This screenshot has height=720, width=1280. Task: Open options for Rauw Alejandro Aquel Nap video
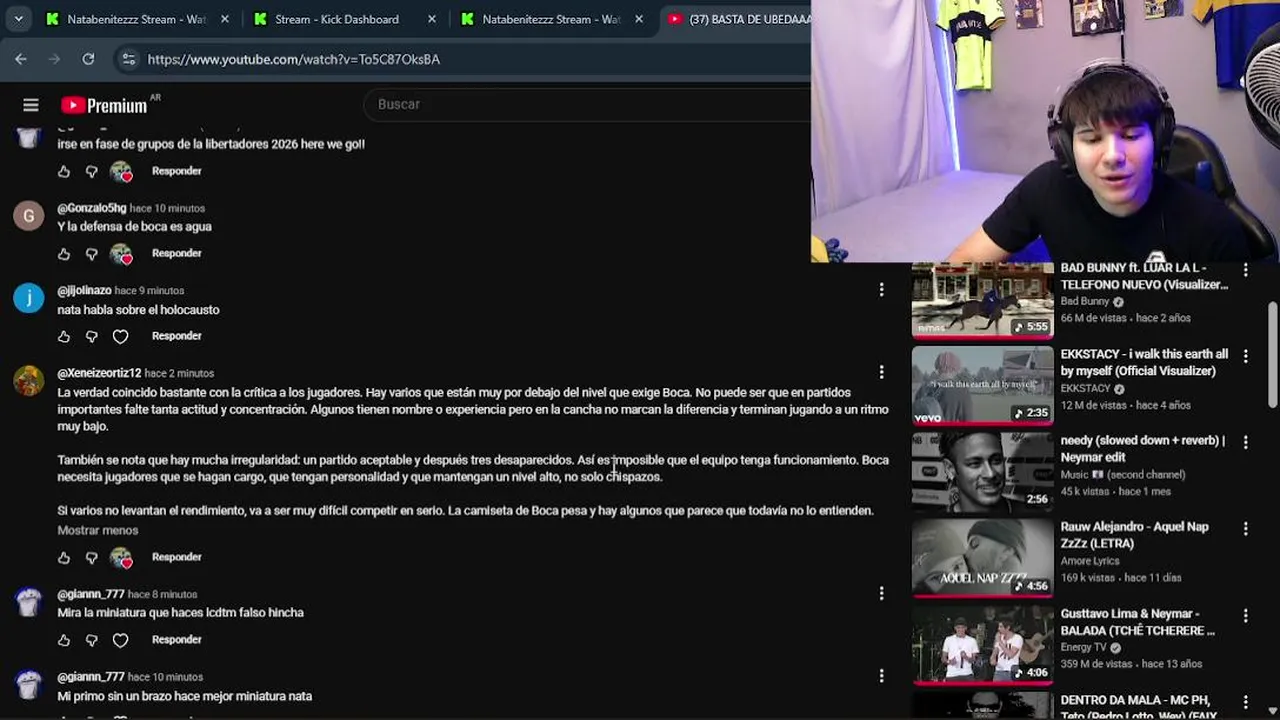[1245, 528]
